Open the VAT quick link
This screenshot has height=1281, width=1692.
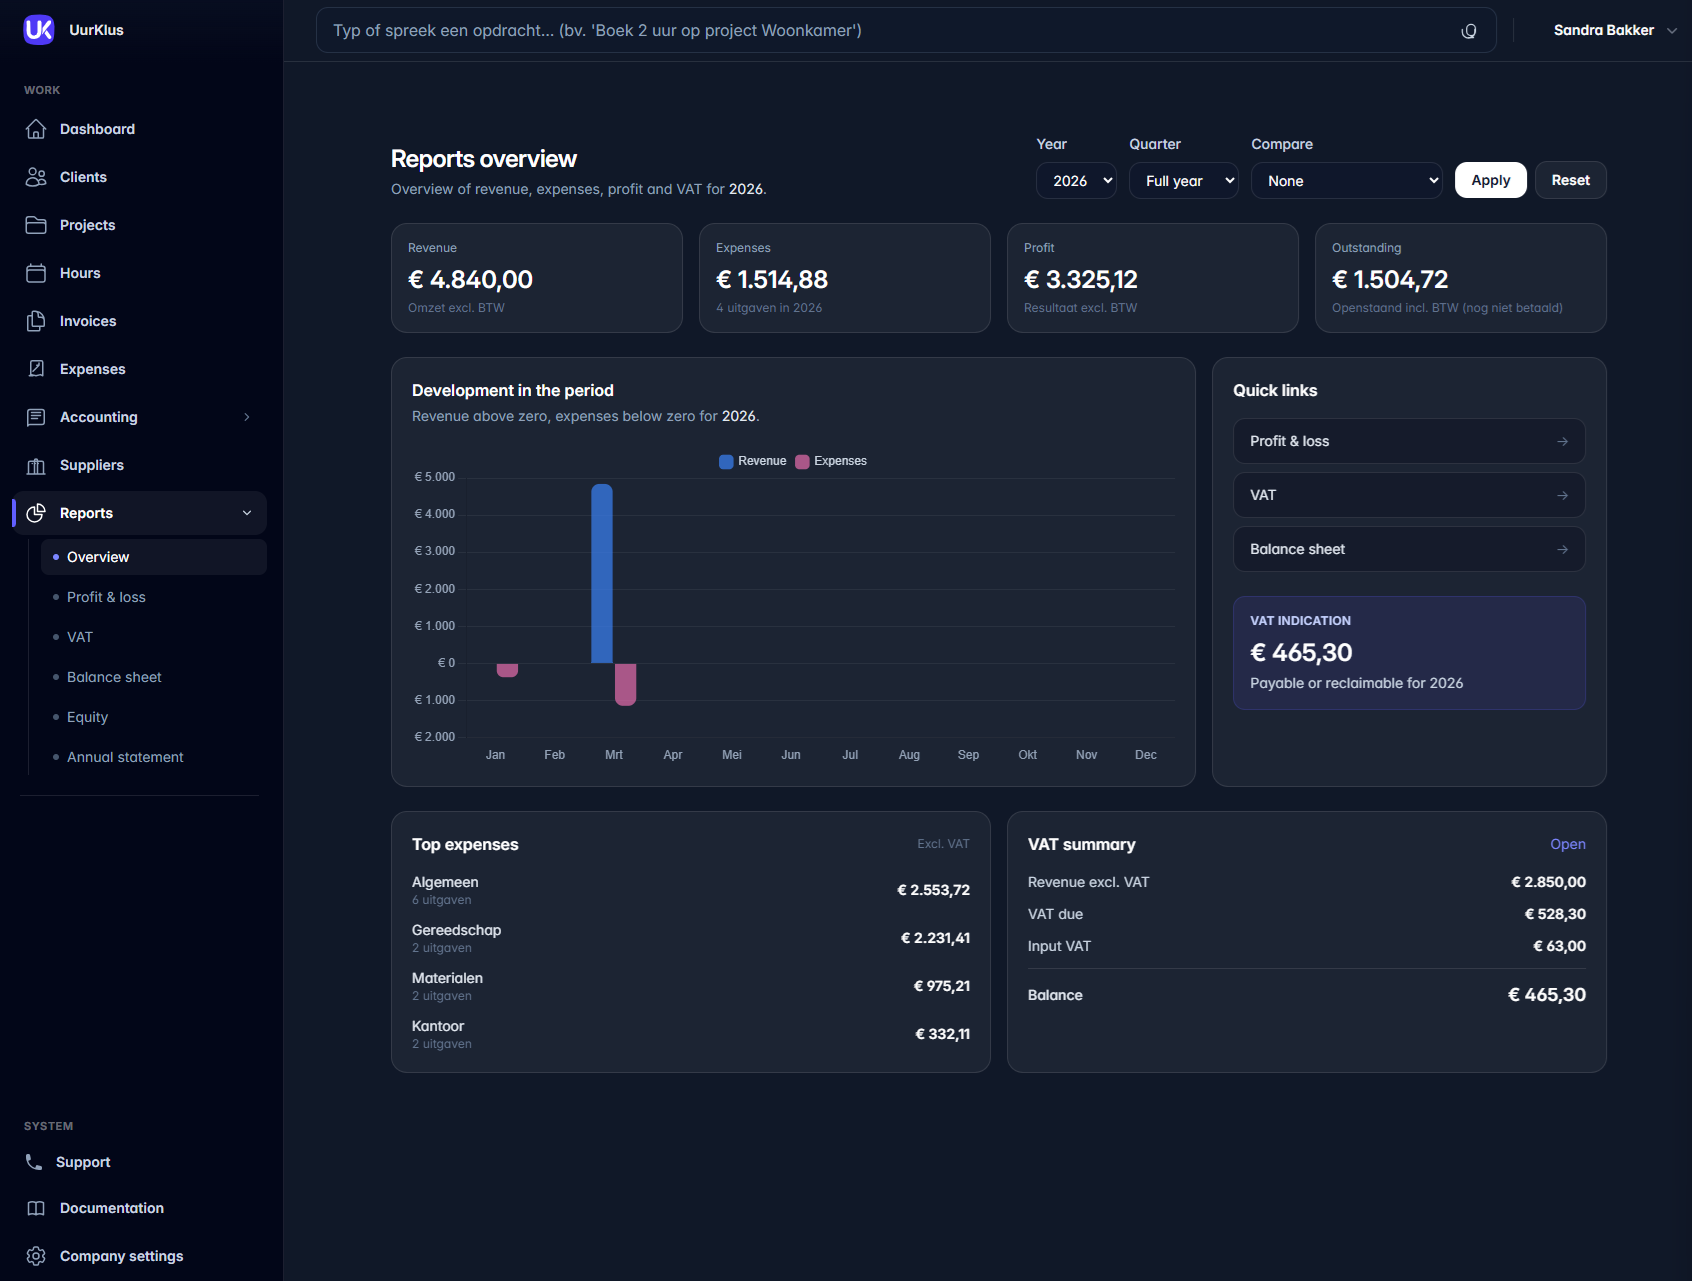tap(1409, 495)
